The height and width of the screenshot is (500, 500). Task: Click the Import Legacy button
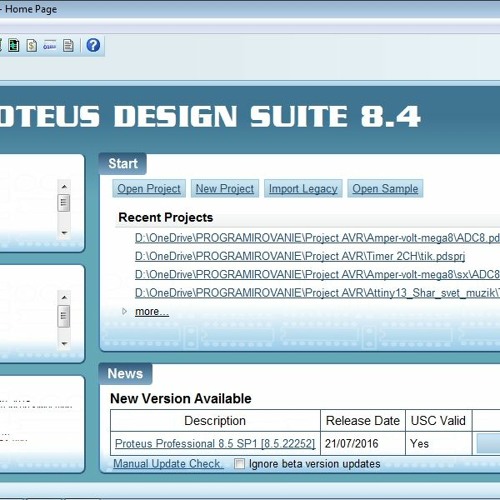(303, 189)
